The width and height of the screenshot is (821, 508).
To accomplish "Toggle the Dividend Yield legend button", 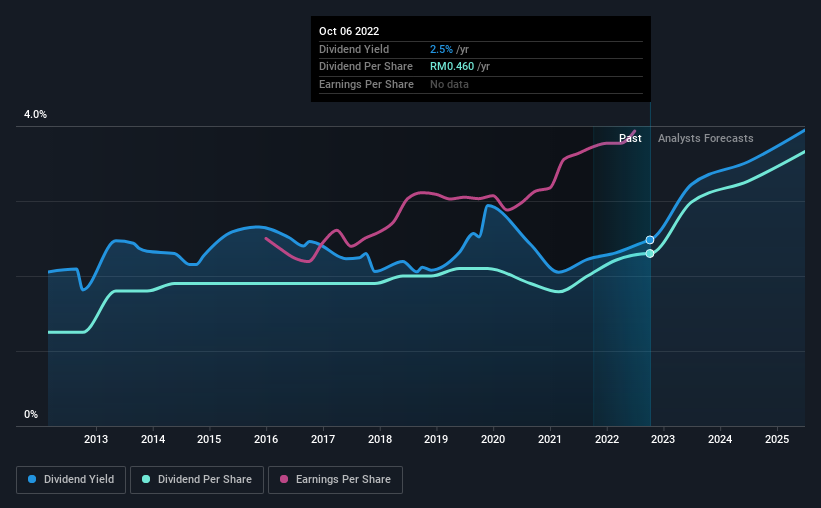I will click(71, 480).
